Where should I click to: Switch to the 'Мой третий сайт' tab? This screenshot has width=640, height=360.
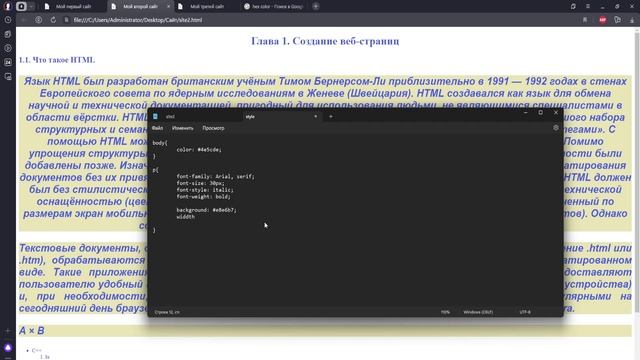click(207, 7)
